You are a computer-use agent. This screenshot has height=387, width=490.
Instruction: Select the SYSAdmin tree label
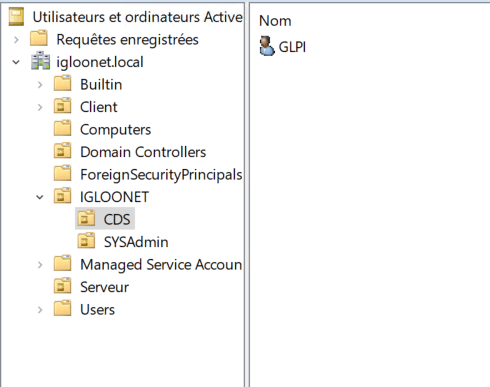point(136,242)
